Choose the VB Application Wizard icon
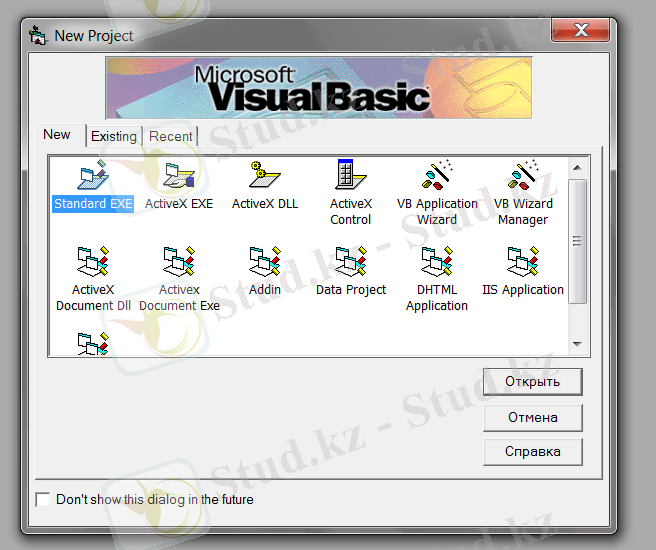 tap(437, 174)
